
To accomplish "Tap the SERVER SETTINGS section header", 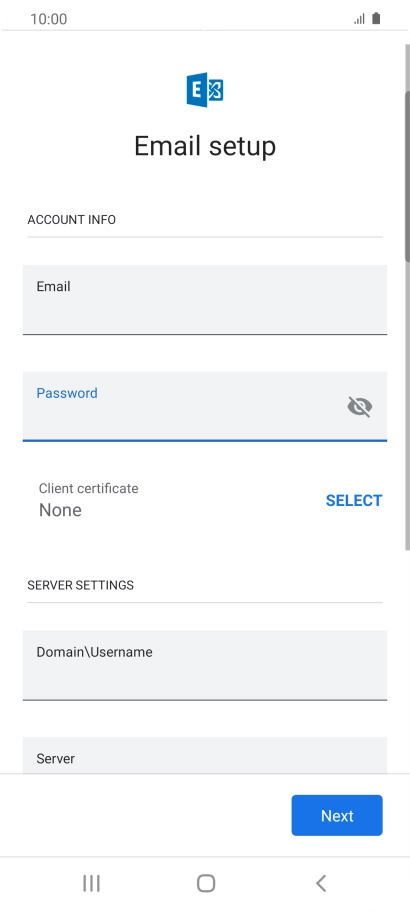I will (81, 585).
